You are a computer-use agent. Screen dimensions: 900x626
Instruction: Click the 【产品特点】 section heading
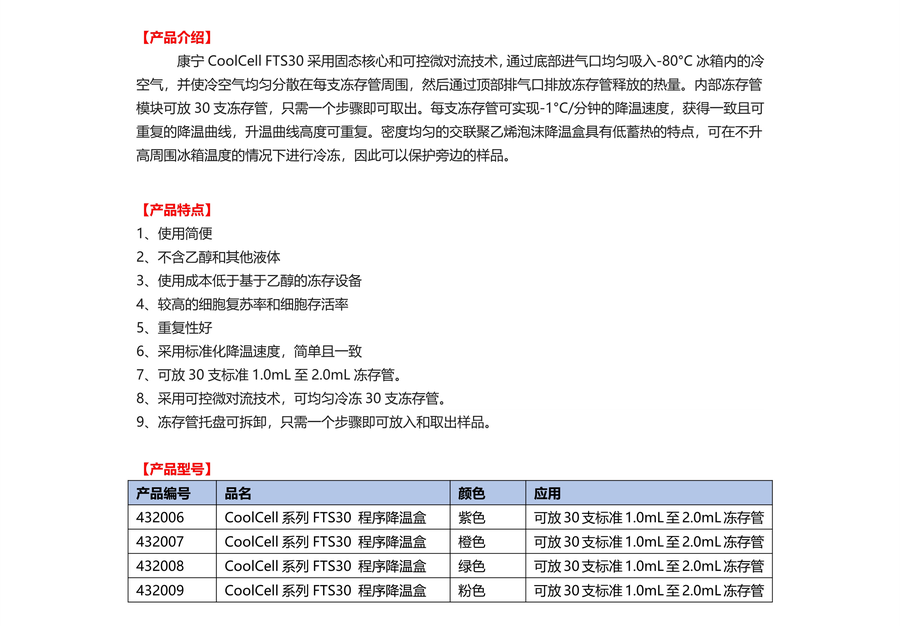(x=177, y=210)
